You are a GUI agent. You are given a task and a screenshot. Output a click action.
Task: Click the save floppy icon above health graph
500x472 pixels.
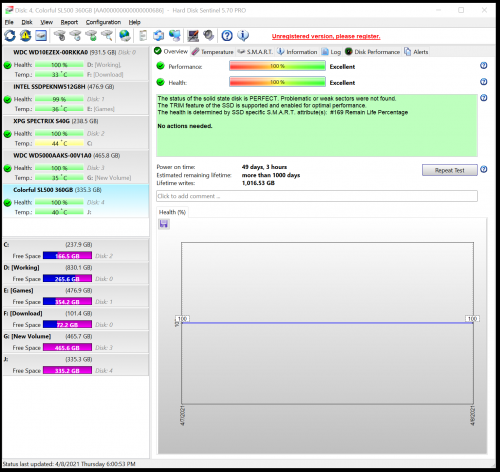164,224
